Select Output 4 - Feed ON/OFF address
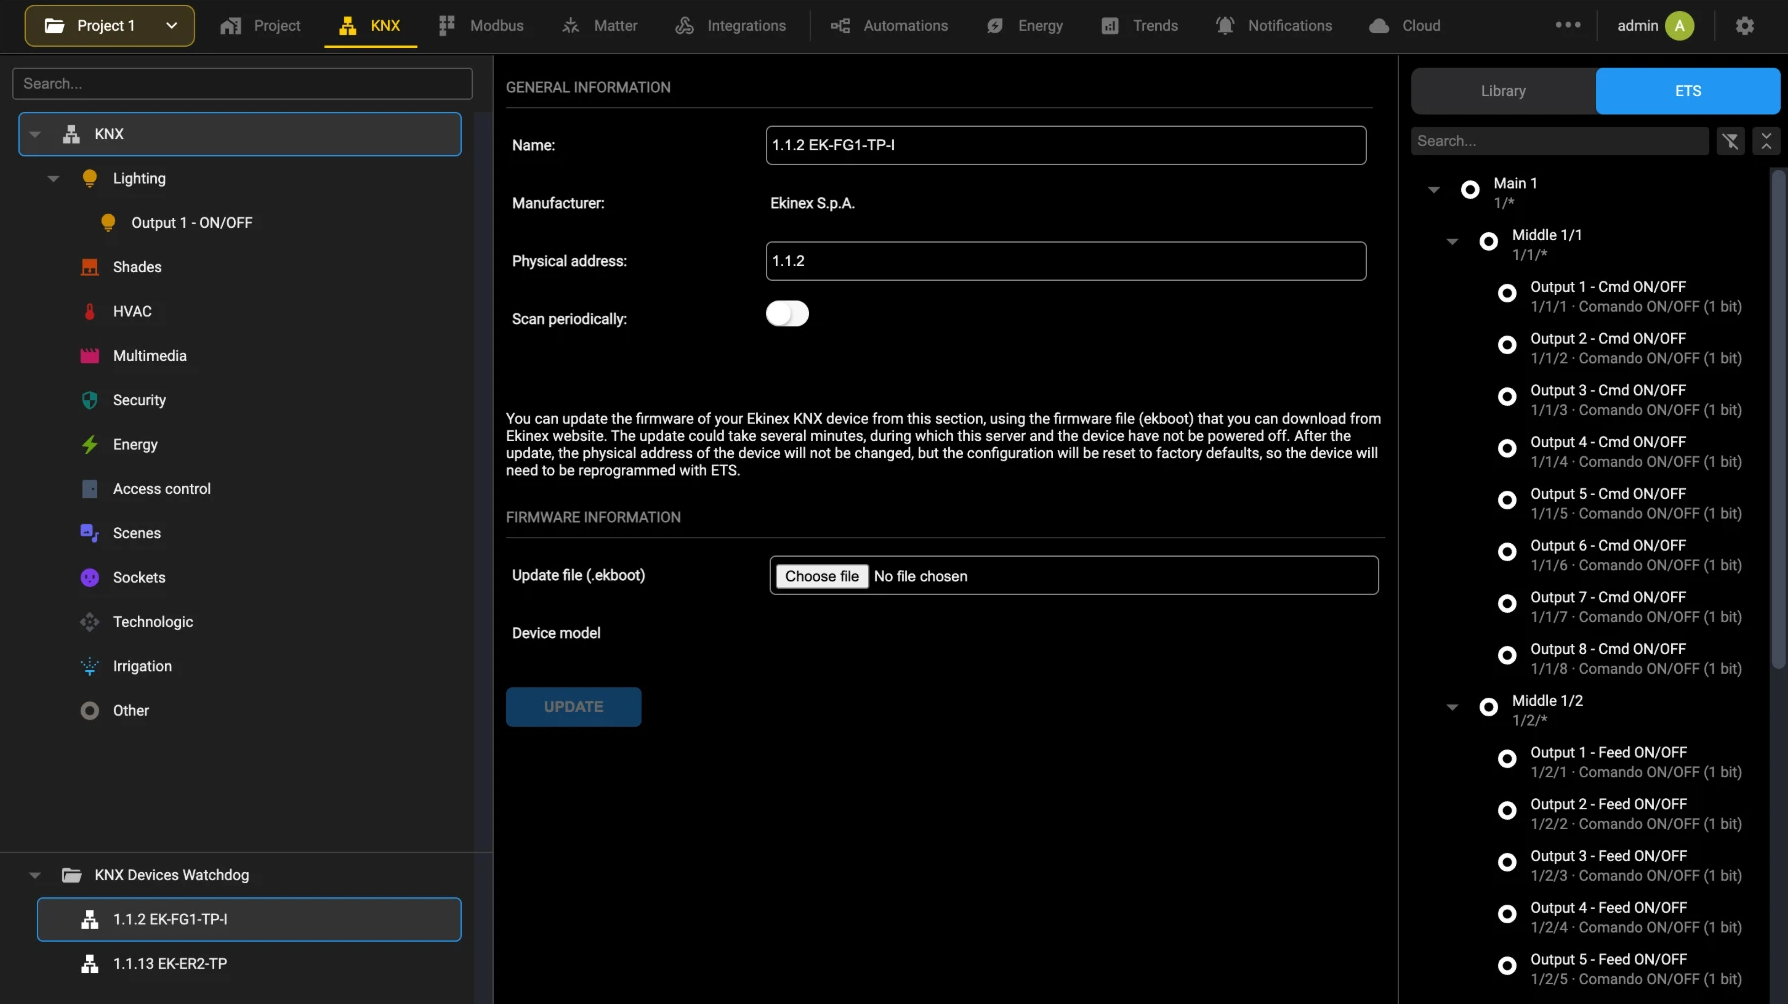The height and width of the screenshot is (1004, 1788). coord(1620,917)
